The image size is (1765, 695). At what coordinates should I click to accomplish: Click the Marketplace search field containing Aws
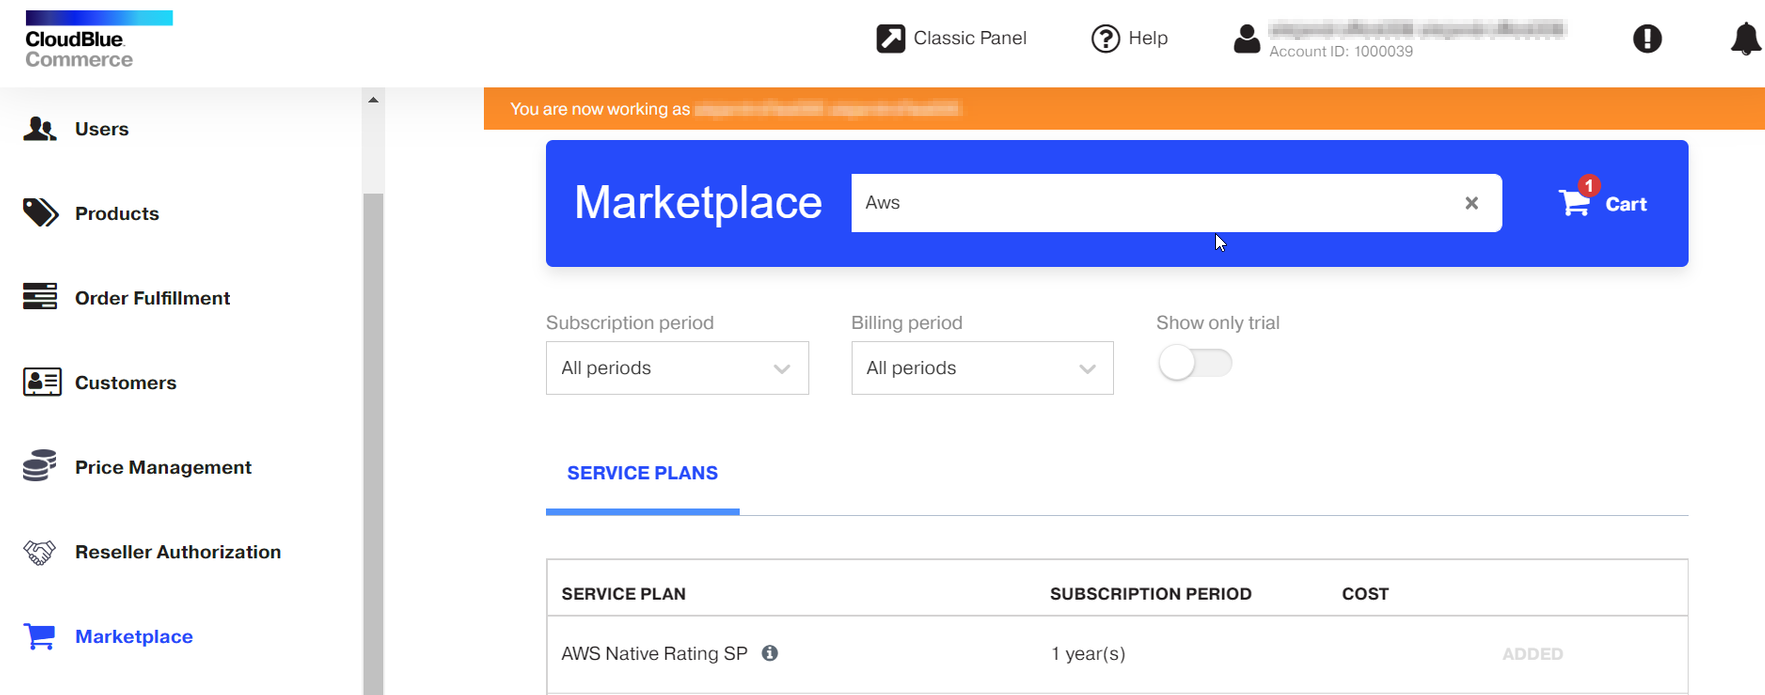pos(1176,203)
